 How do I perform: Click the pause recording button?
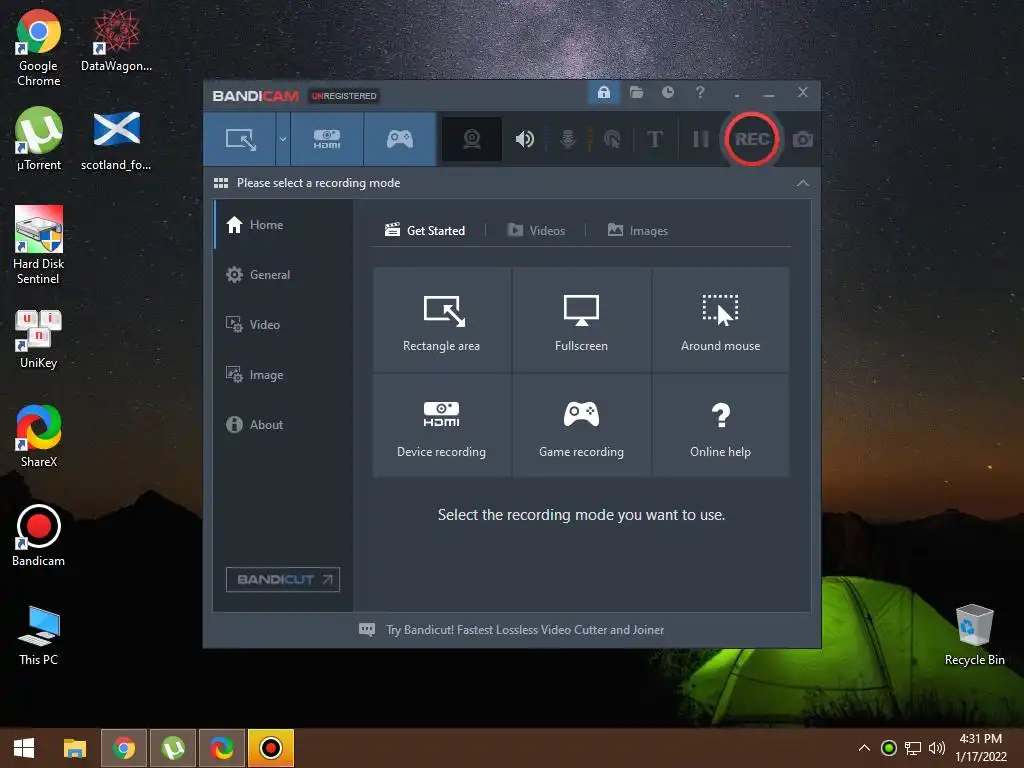(701, 139)
